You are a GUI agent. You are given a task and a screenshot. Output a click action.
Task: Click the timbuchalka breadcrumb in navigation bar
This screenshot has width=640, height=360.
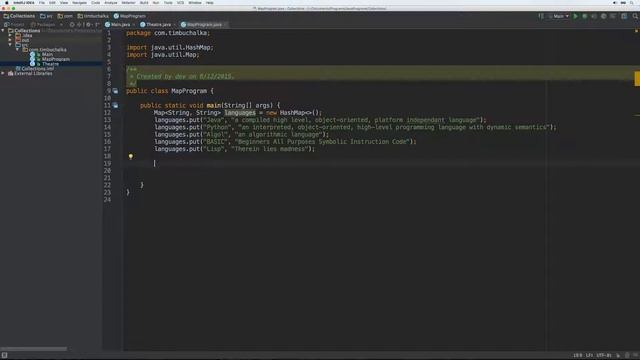tap(93, 16)
